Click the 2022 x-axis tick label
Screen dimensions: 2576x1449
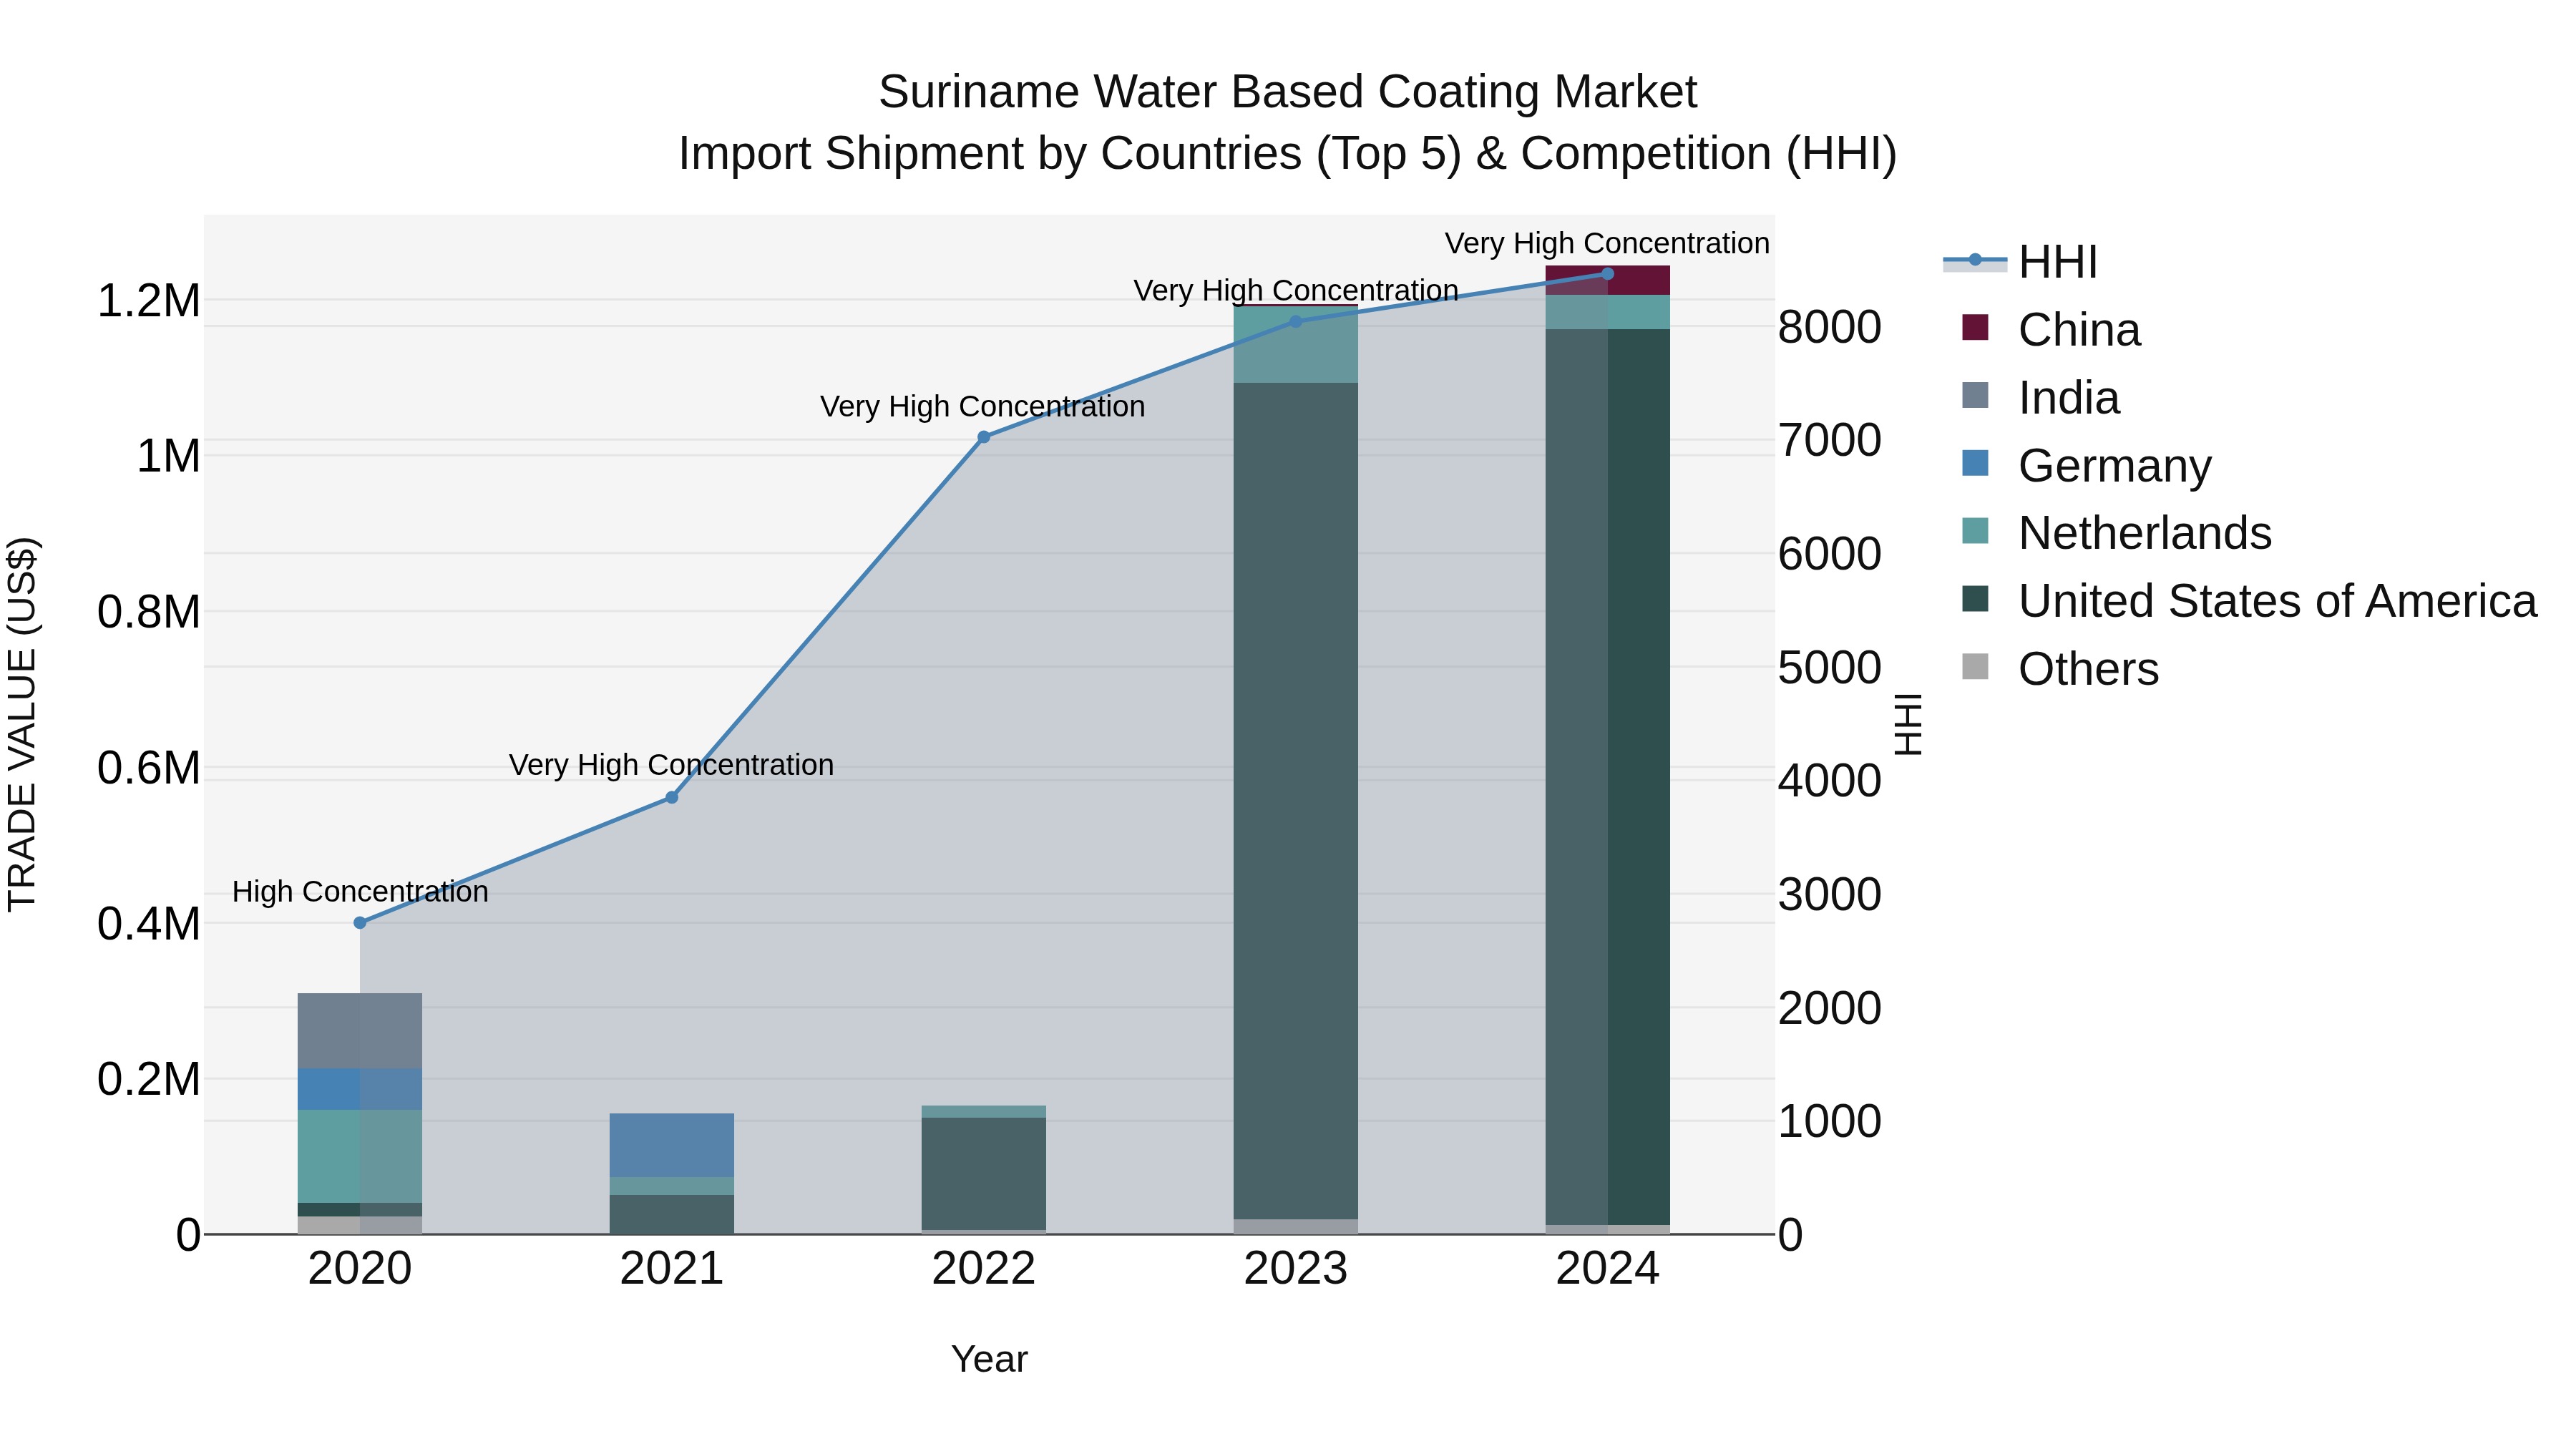984,1269
